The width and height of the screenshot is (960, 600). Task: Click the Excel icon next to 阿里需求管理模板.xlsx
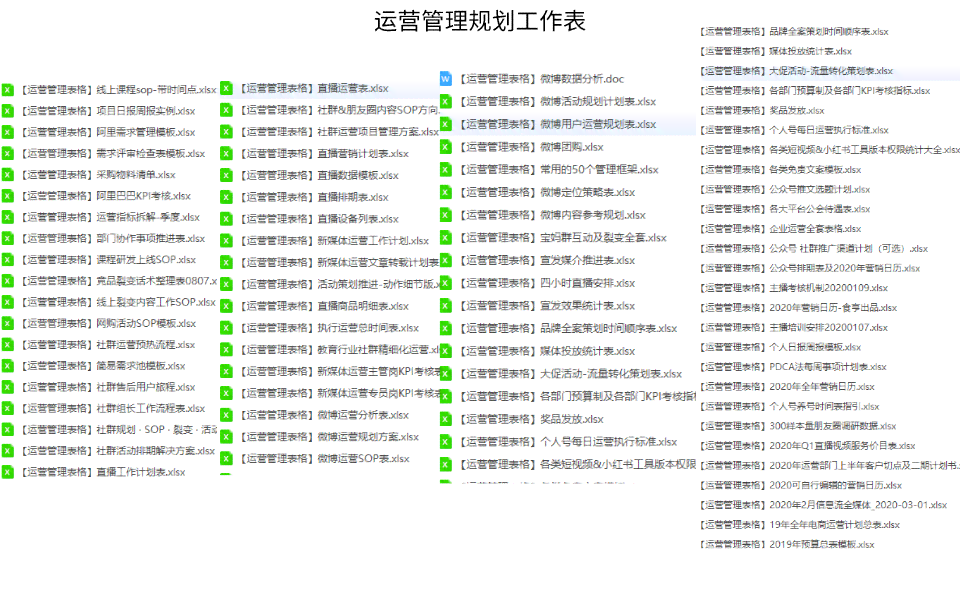(7, 132)
